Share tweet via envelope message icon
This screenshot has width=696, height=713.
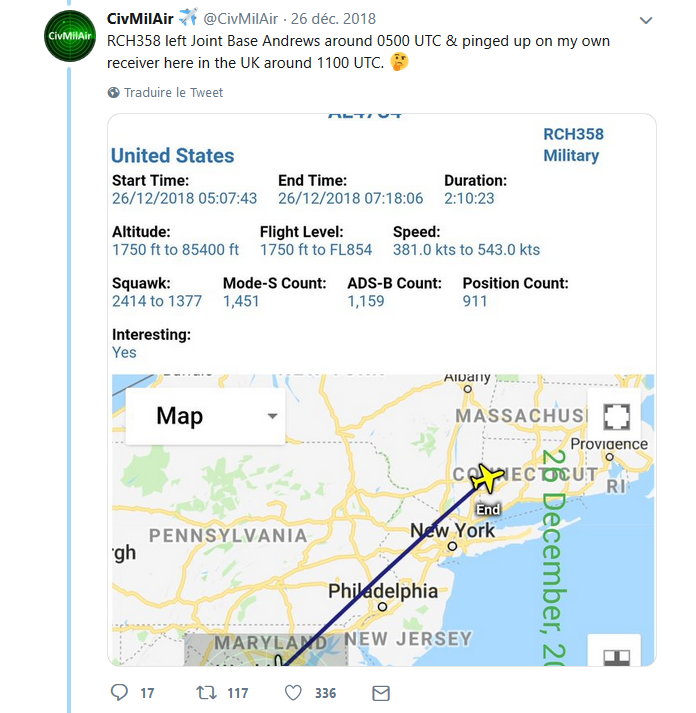pyautogui.click(x=380, y=692)
